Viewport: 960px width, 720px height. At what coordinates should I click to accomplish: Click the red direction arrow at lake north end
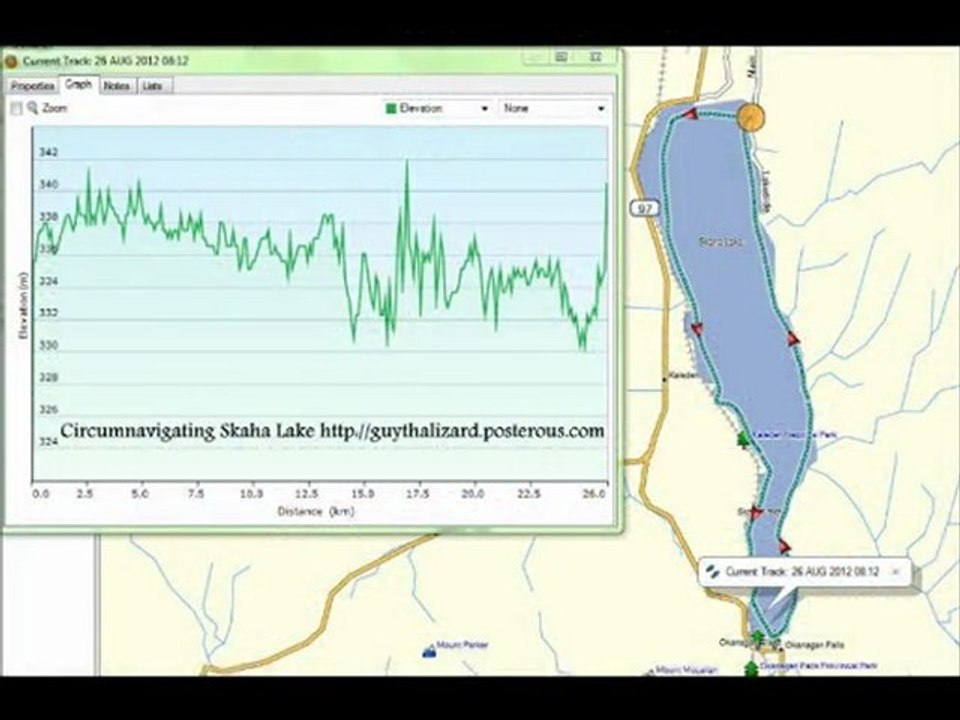click(x=691, y=114)
